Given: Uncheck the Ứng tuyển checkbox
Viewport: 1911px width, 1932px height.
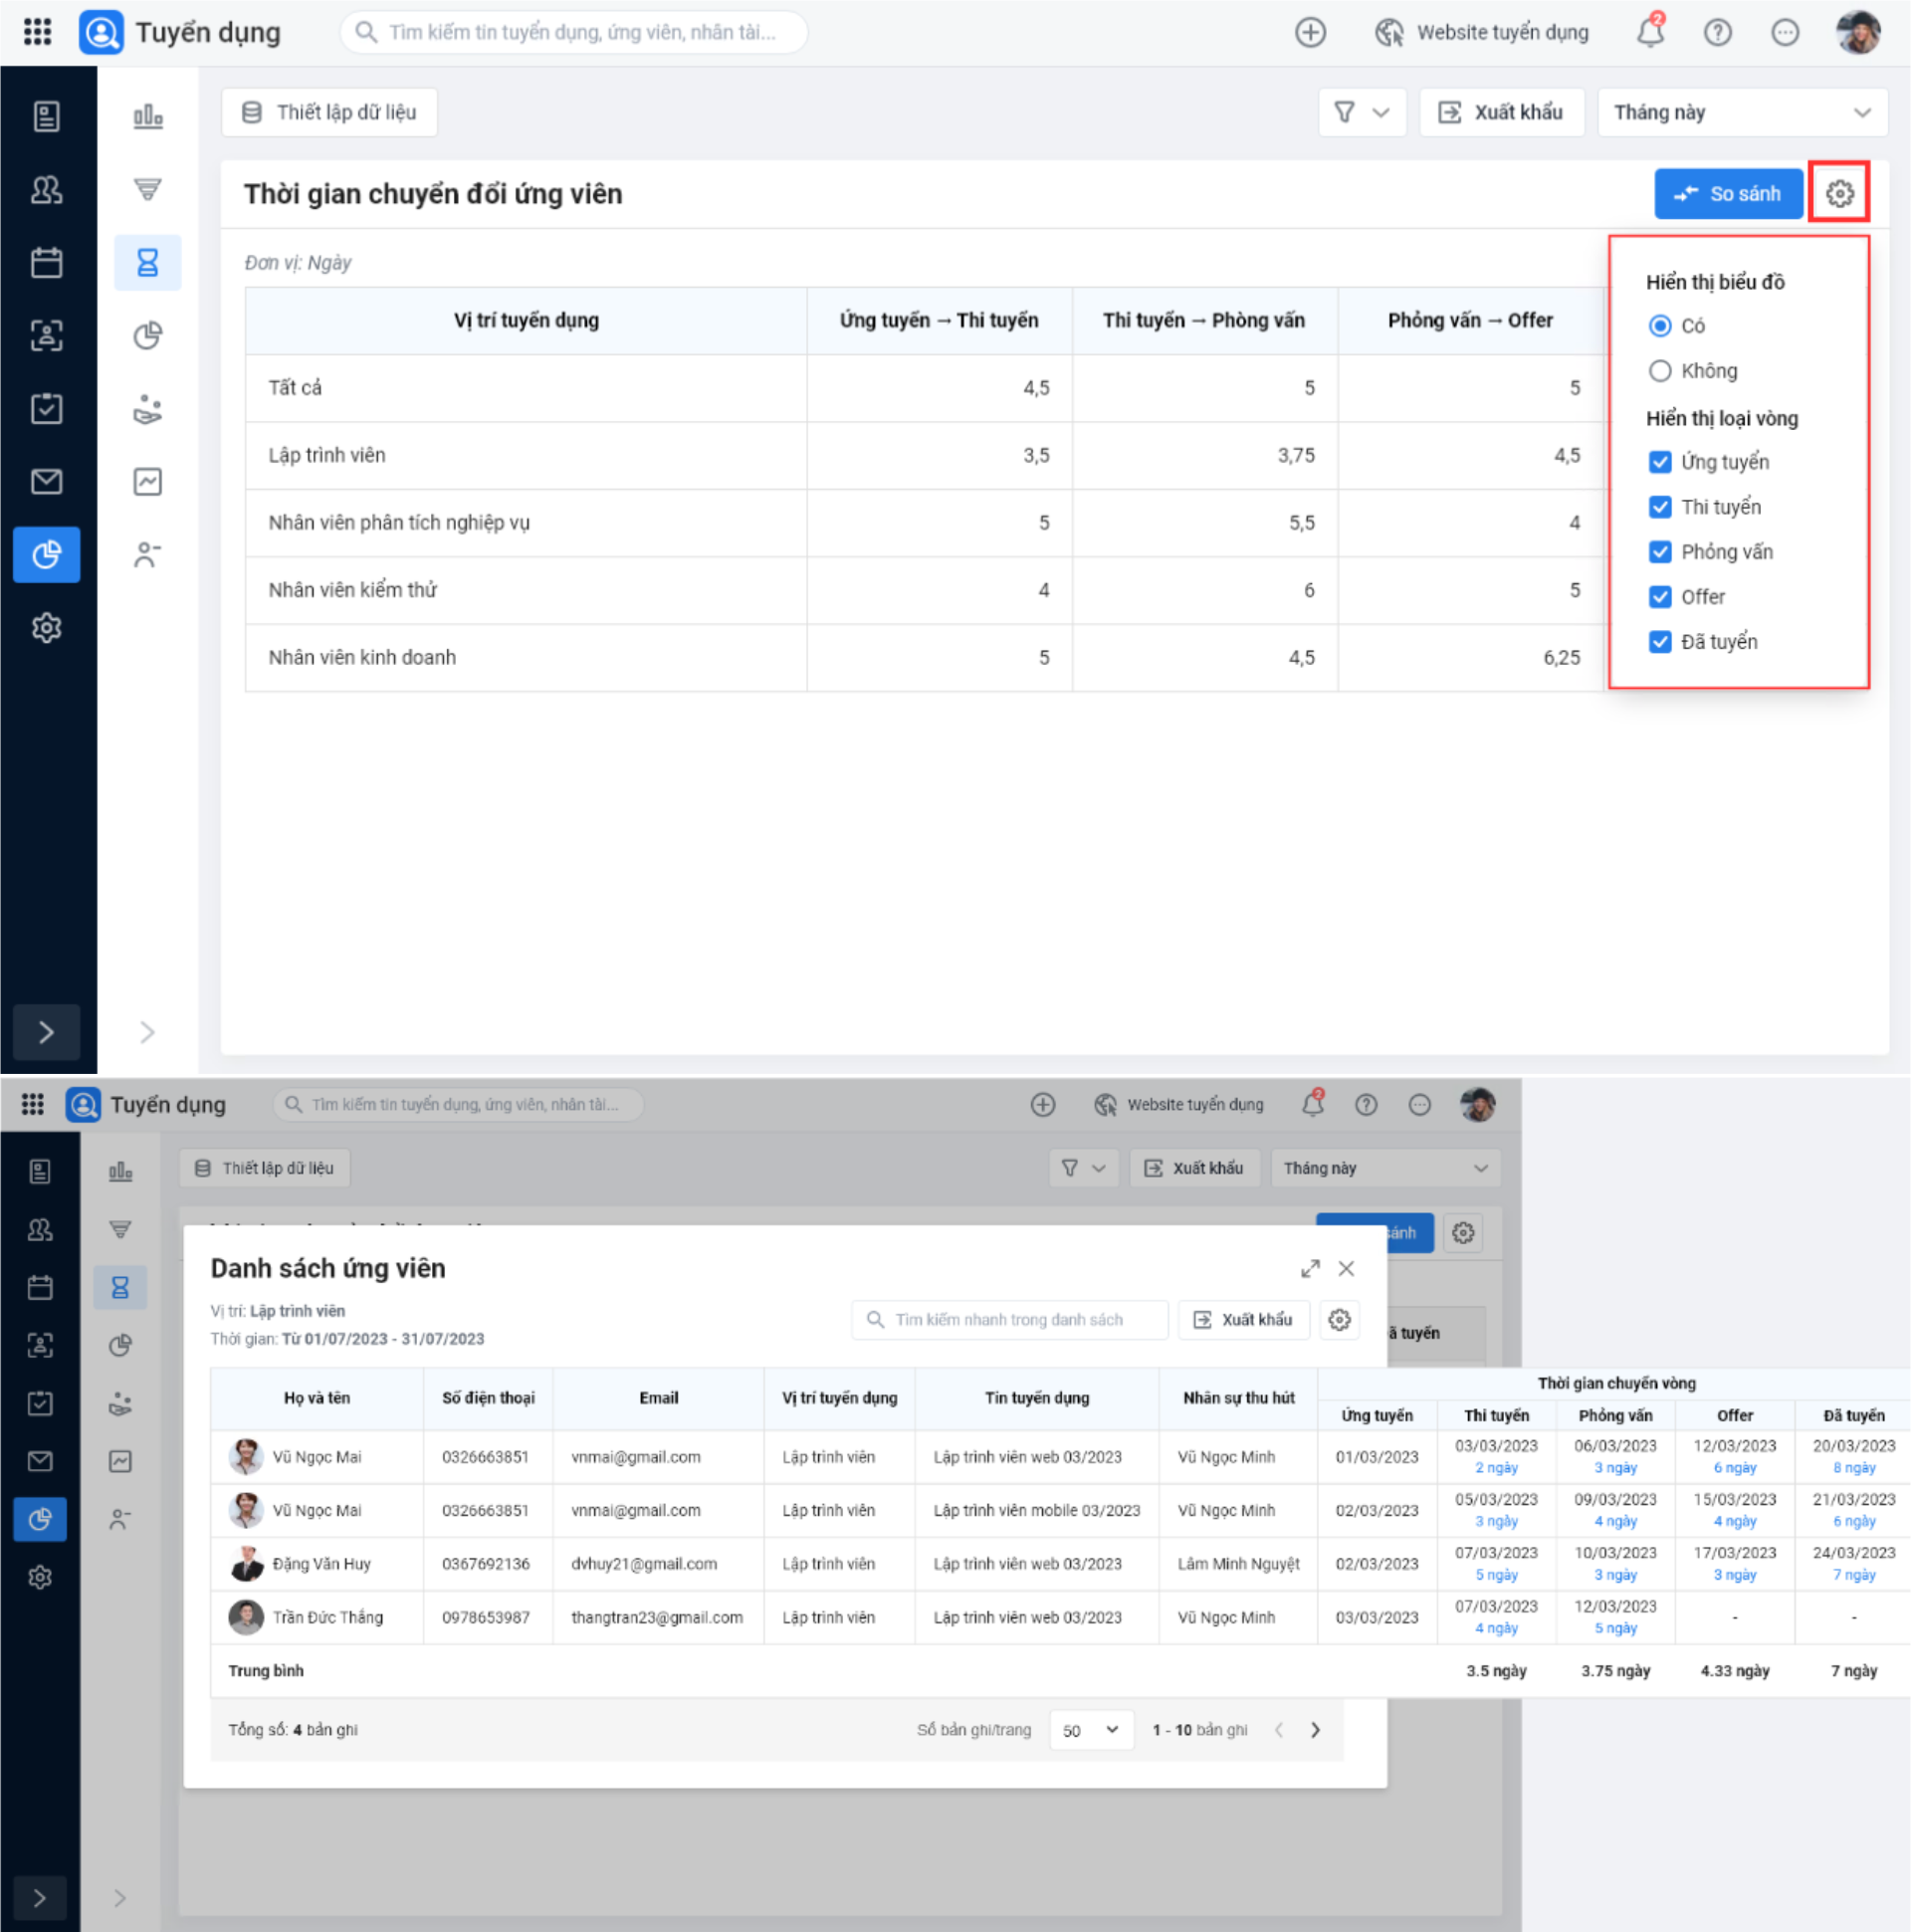Looking at the screenshot, I should (x=1659, y=462).
